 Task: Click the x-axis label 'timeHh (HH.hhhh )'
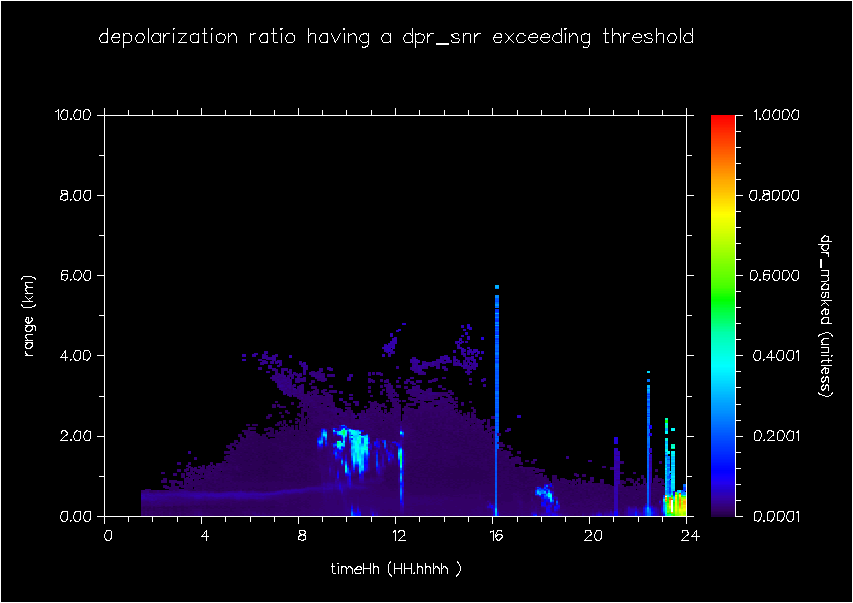point(396,569)
